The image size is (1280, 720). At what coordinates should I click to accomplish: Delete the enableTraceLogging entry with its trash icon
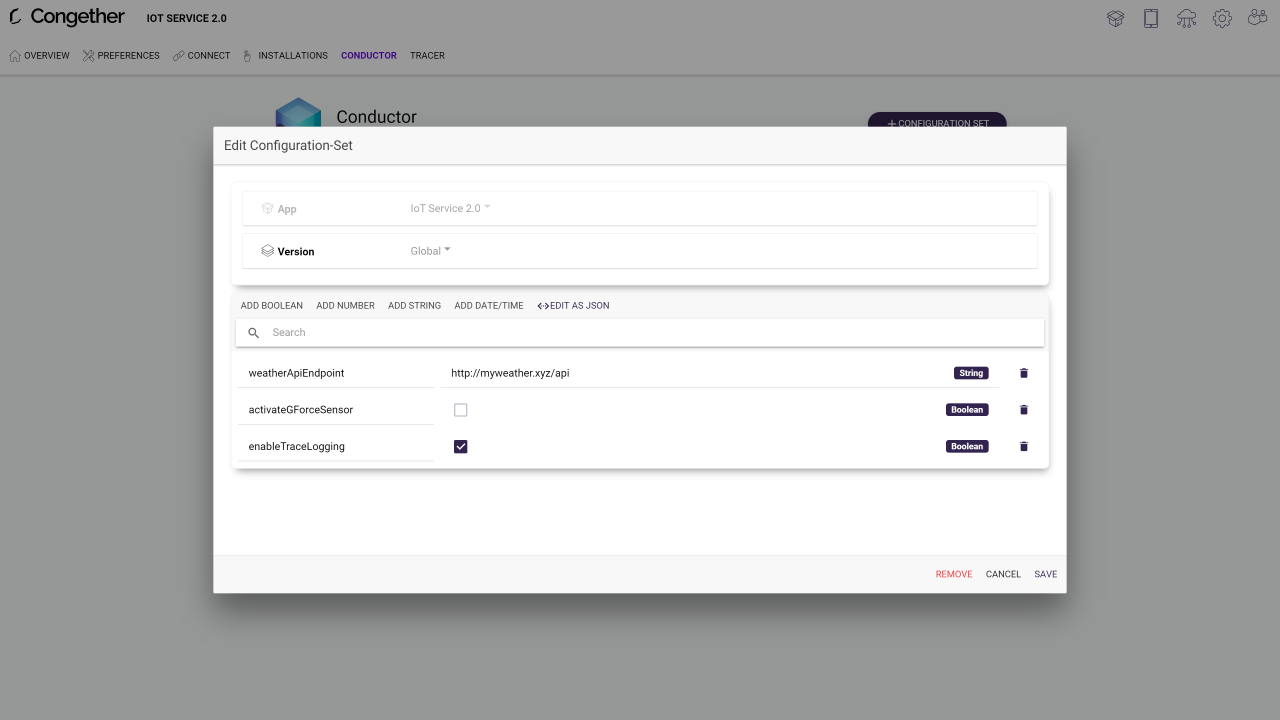coord(1023,446)
